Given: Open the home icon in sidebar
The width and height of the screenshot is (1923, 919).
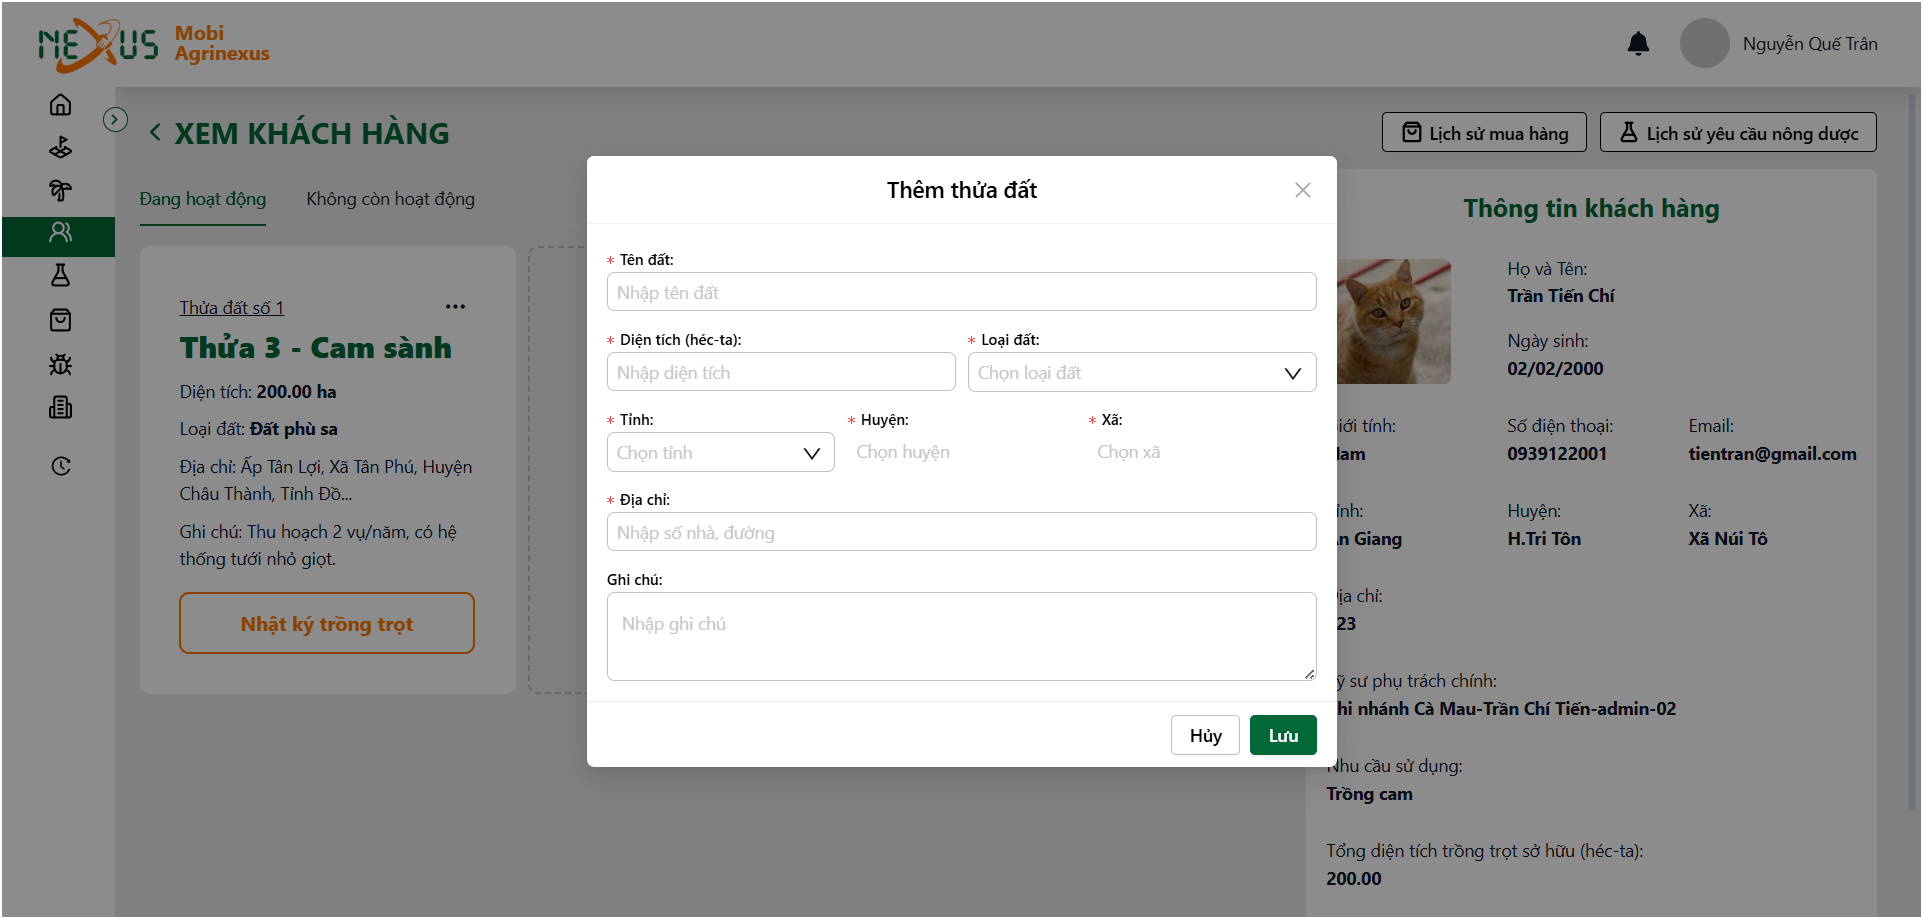Looking at the screenshot, I should (x=60, y=104).
